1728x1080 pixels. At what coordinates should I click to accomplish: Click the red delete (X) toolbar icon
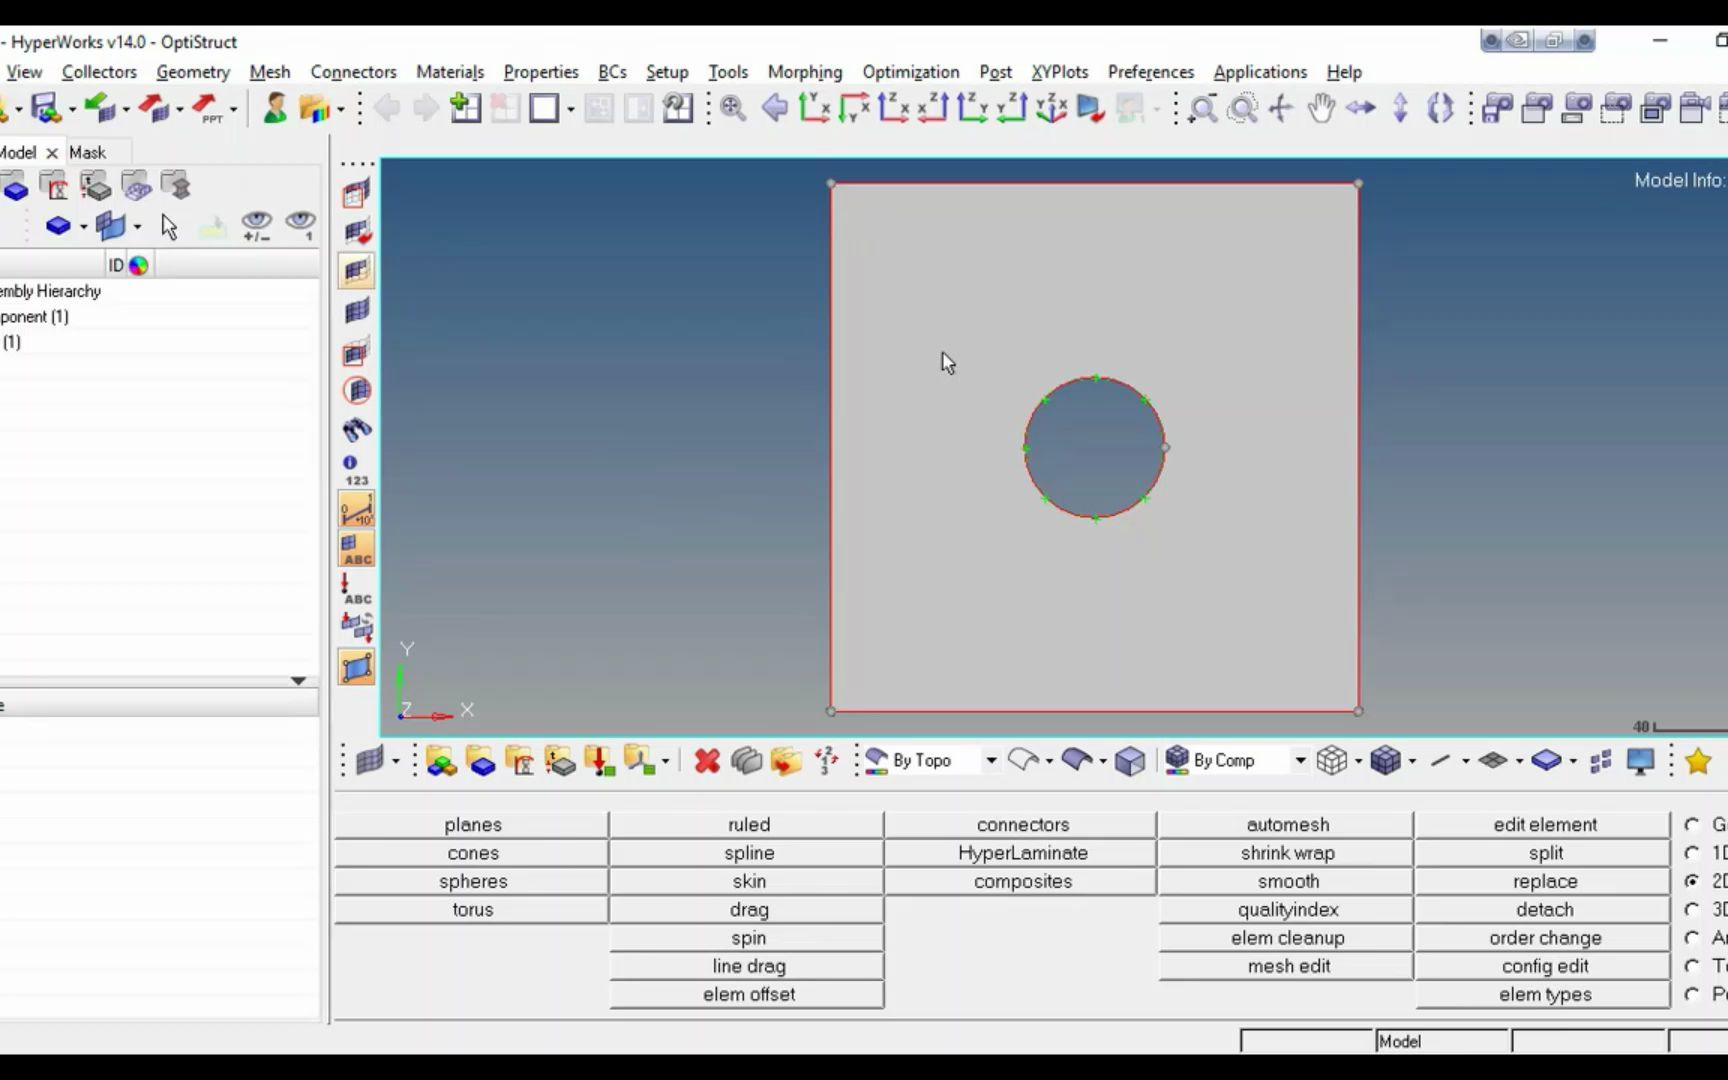(706, 761)
